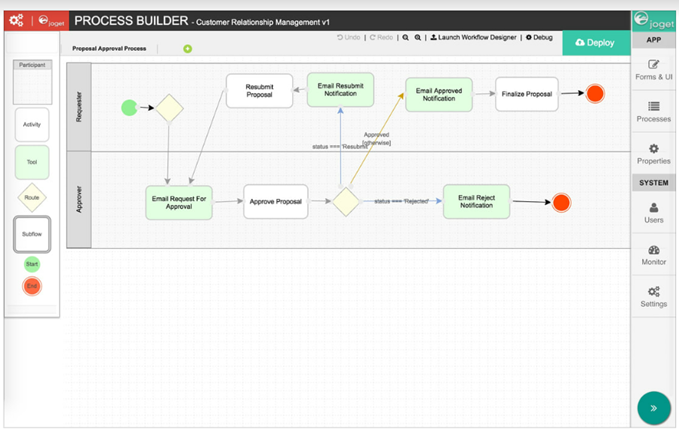Switch to the Proposal Approval Process tab
Screen dimensions: 679x444
point(109,49)
